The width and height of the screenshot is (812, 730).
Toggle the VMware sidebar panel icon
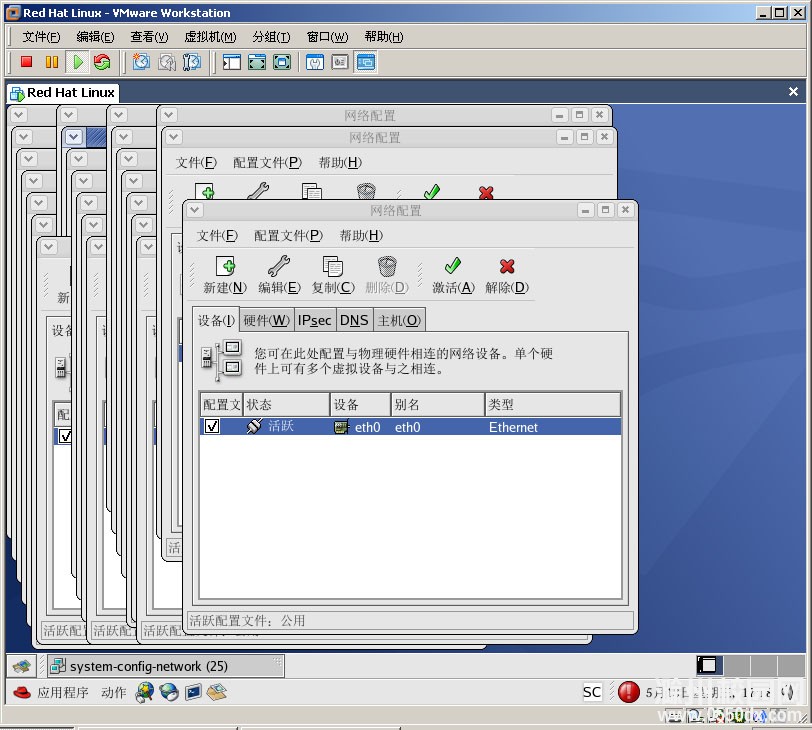231,63
